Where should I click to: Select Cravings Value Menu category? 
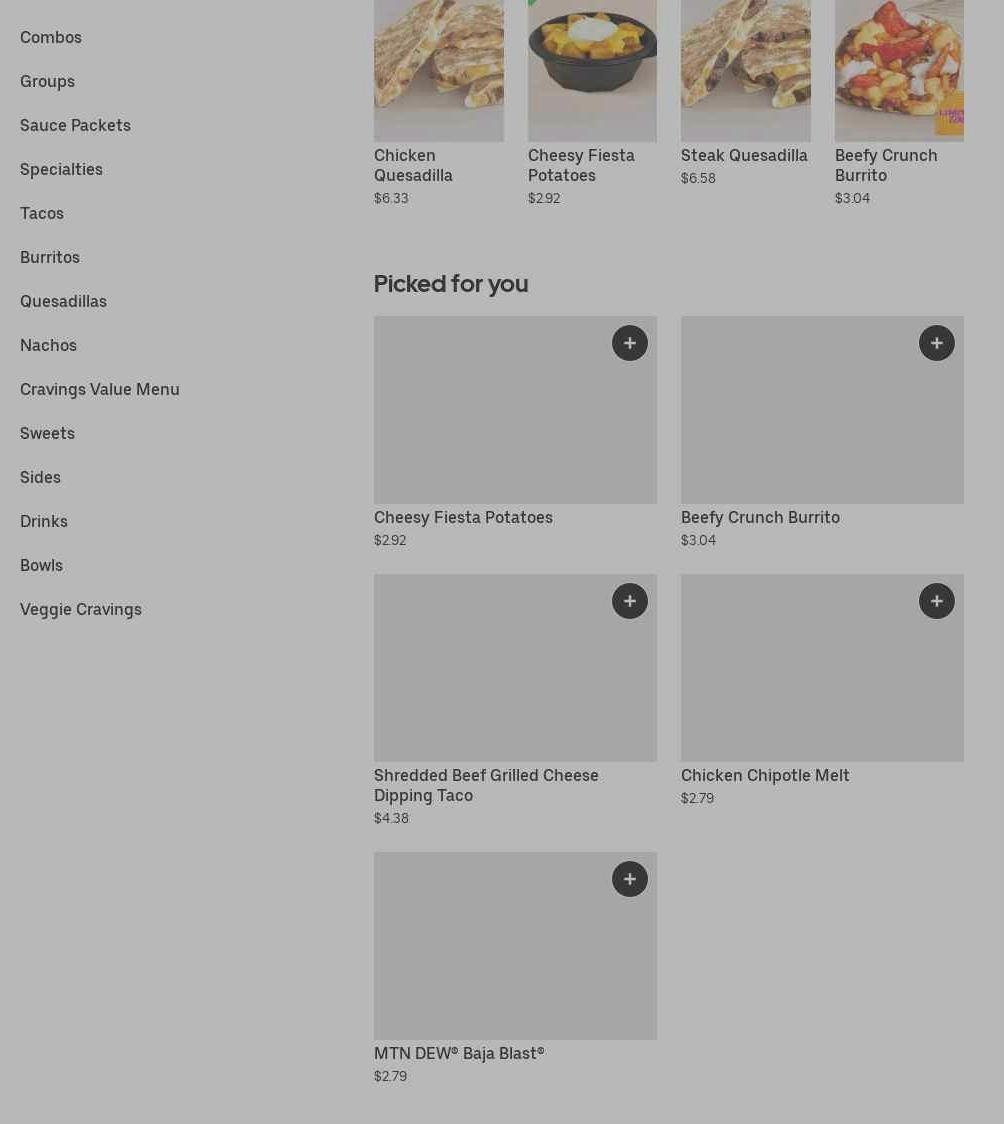[100, 389]
